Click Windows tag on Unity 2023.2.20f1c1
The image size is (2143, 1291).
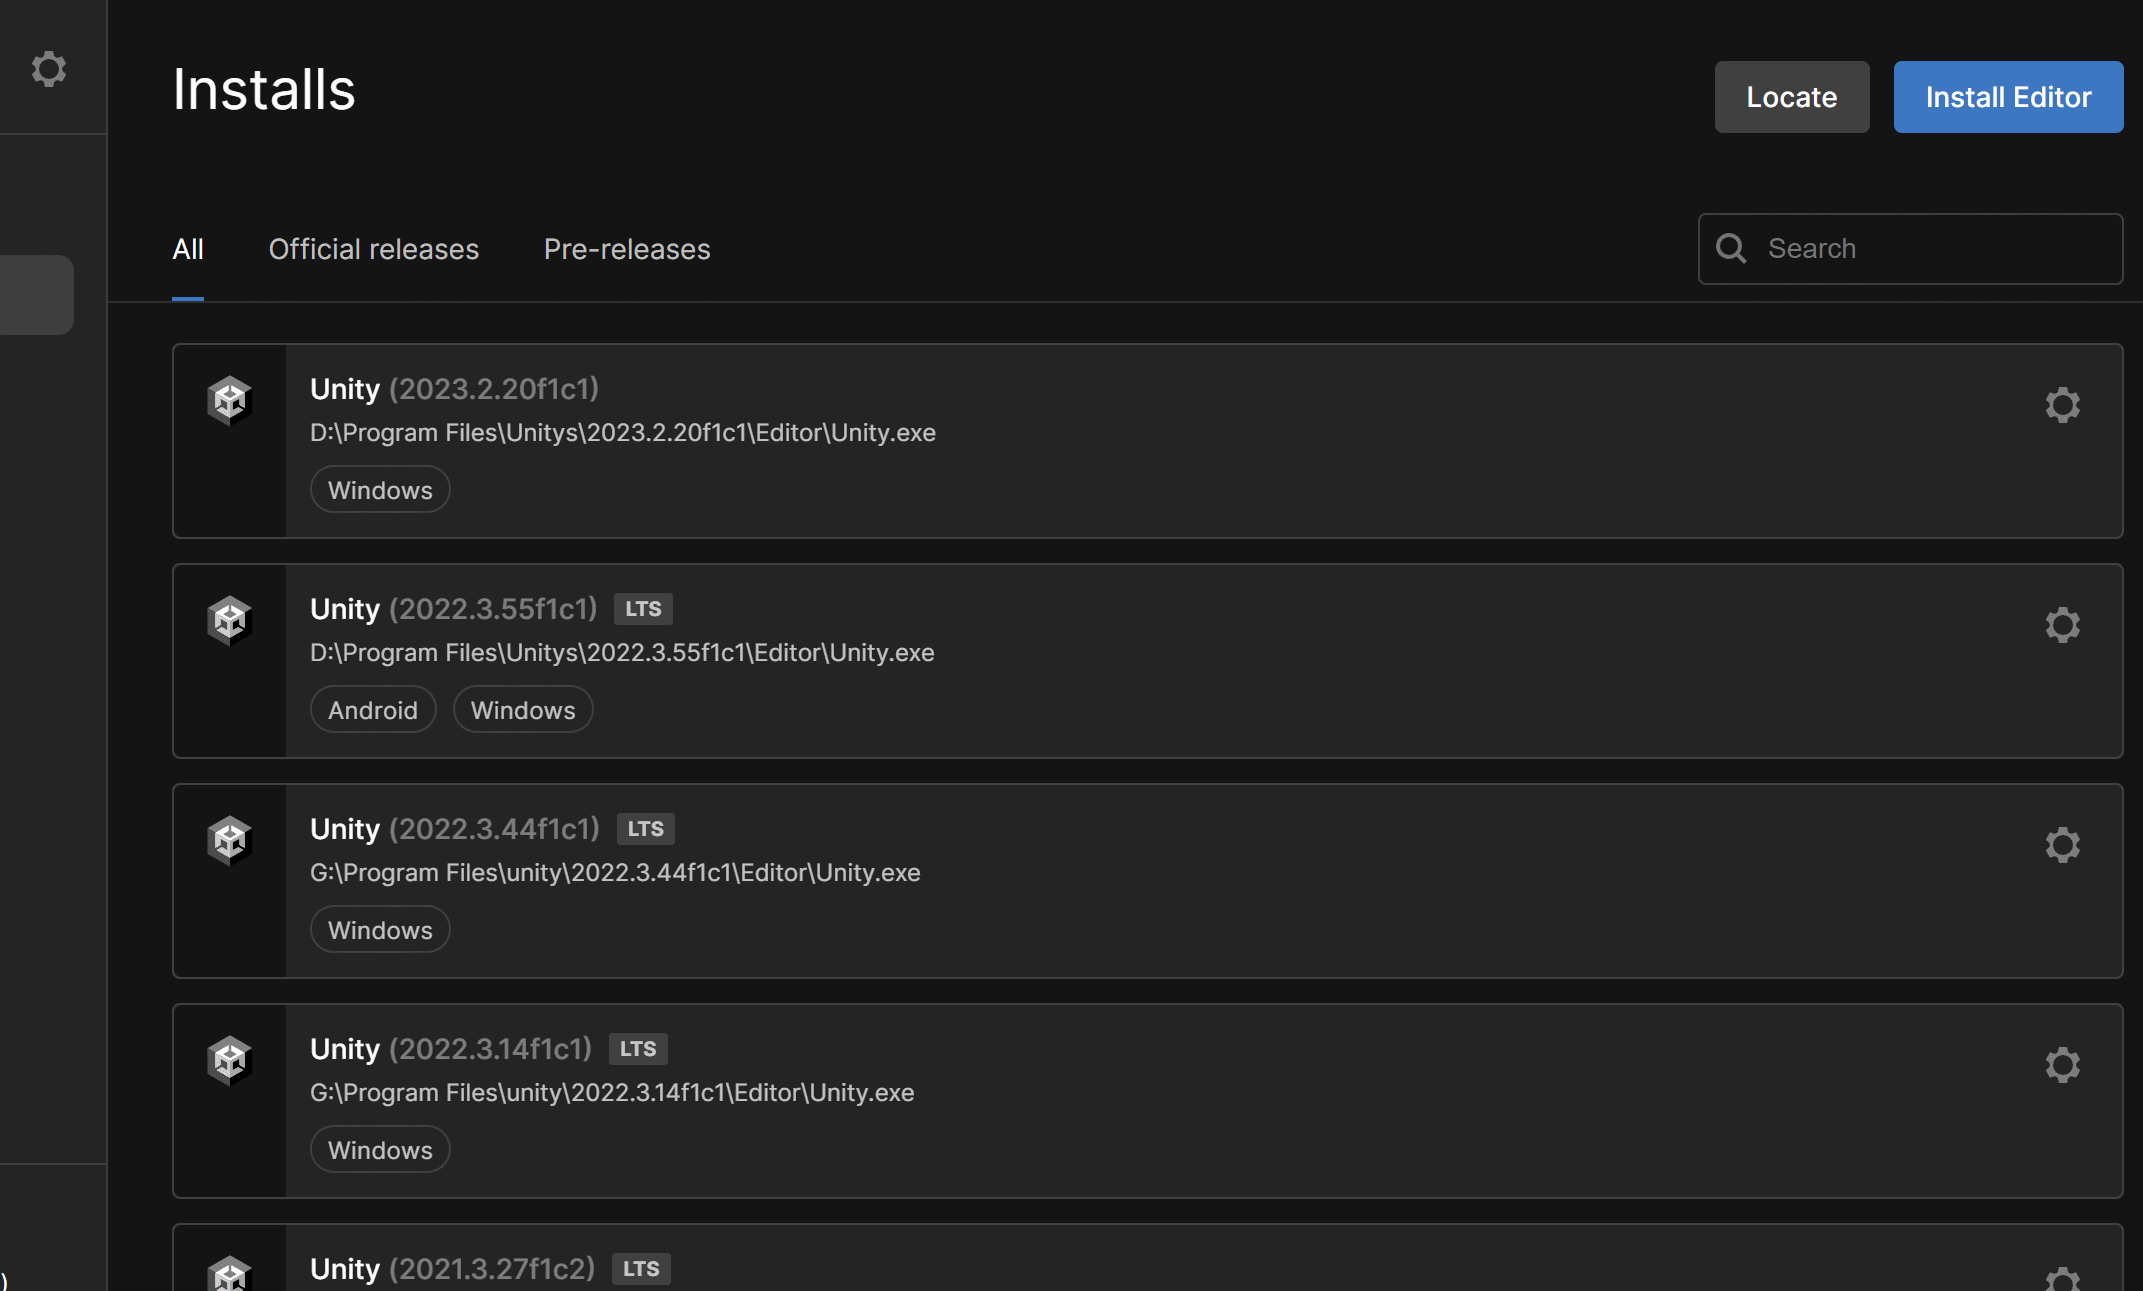[380, 490]
